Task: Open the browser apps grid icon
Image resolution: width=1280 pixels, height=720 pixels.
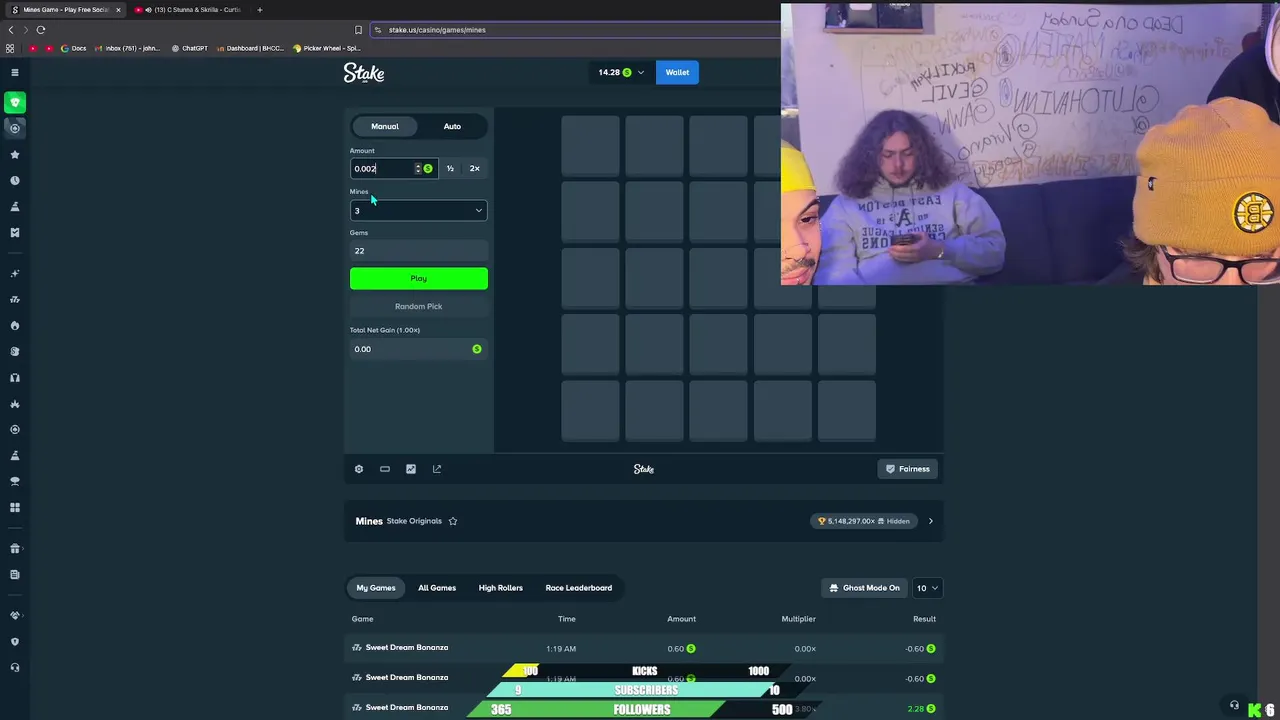Action: click(x=10, y=48)
